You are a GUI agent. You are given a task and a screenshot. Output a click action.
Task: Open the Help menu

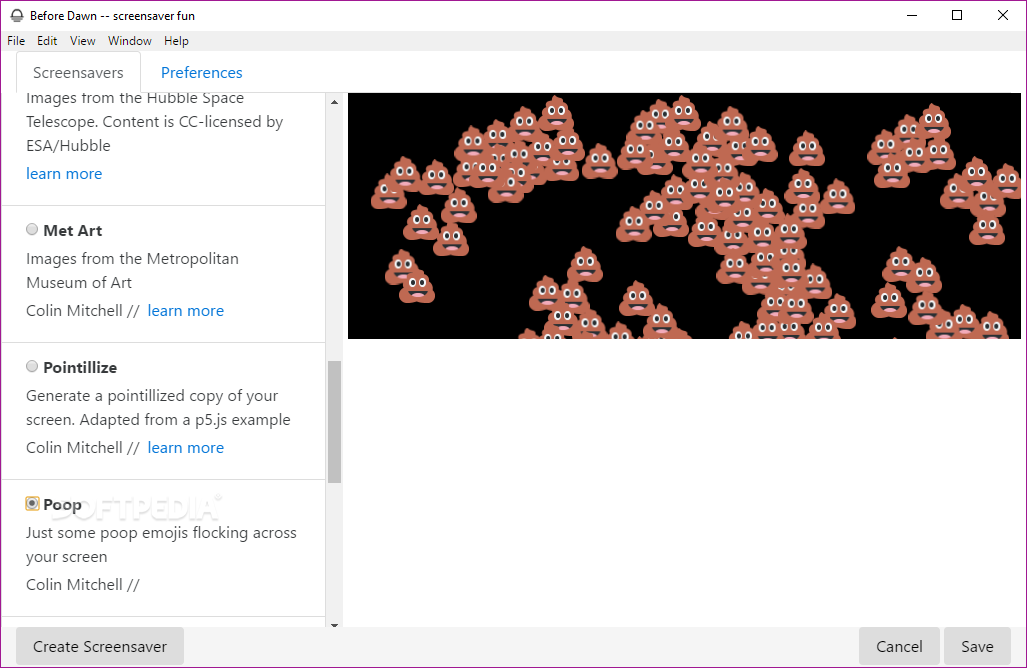coord(176,41)
